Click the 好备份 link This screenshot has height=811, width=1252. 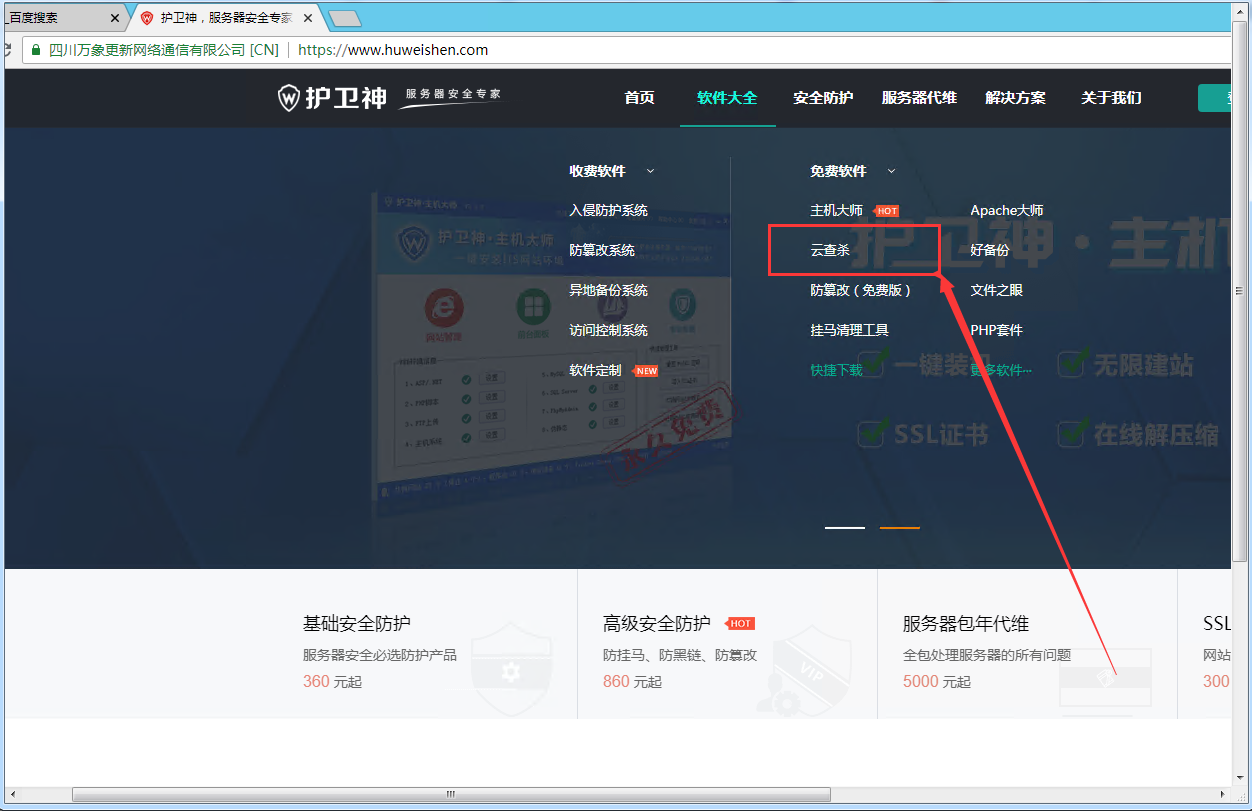coord(990,250)
